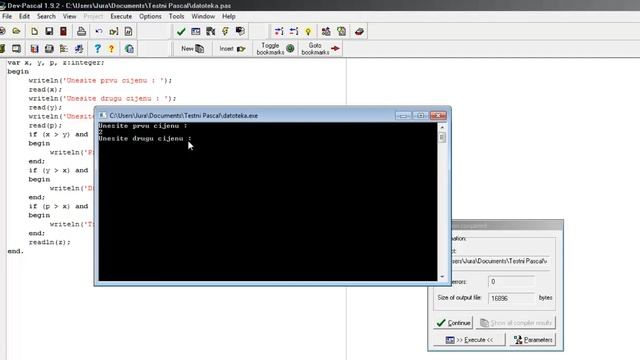640x360 pixels.
Task: Open the Search menu
Action: tap(46, 16)
